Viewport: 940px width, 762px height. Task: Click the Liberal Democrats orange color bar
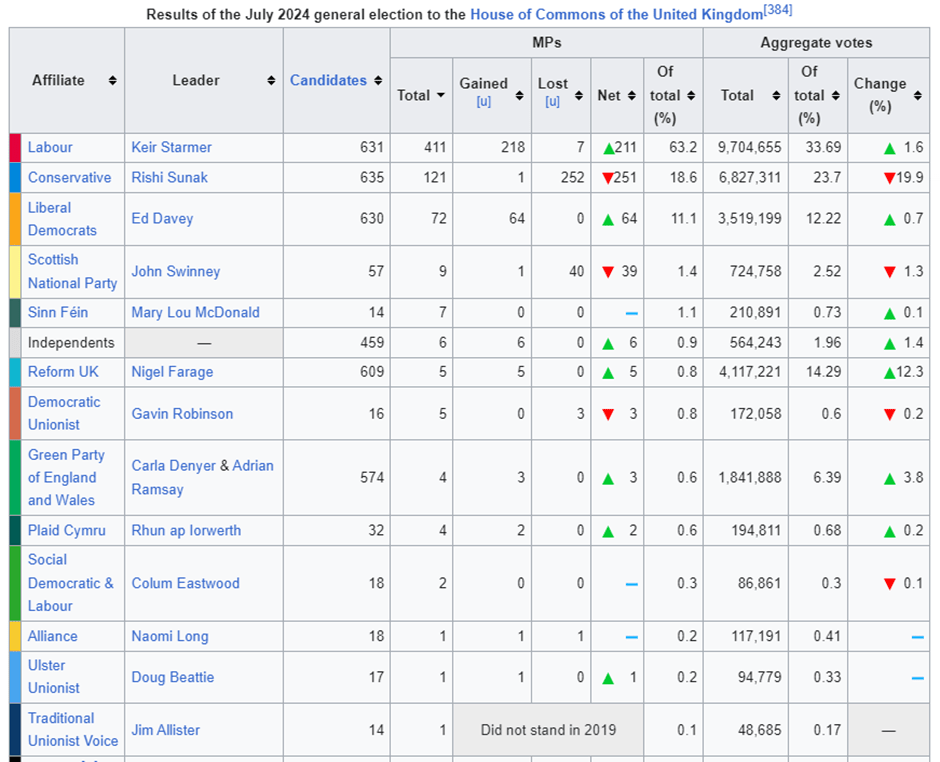point(15,218)
